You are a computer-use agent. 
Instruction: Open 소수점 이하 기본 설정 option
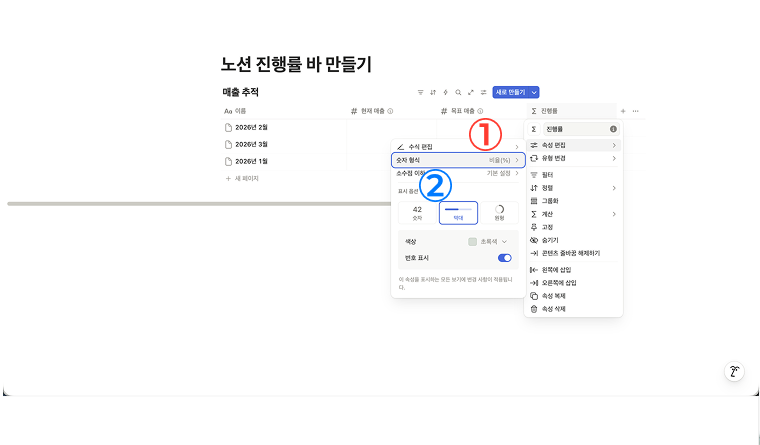458,173
